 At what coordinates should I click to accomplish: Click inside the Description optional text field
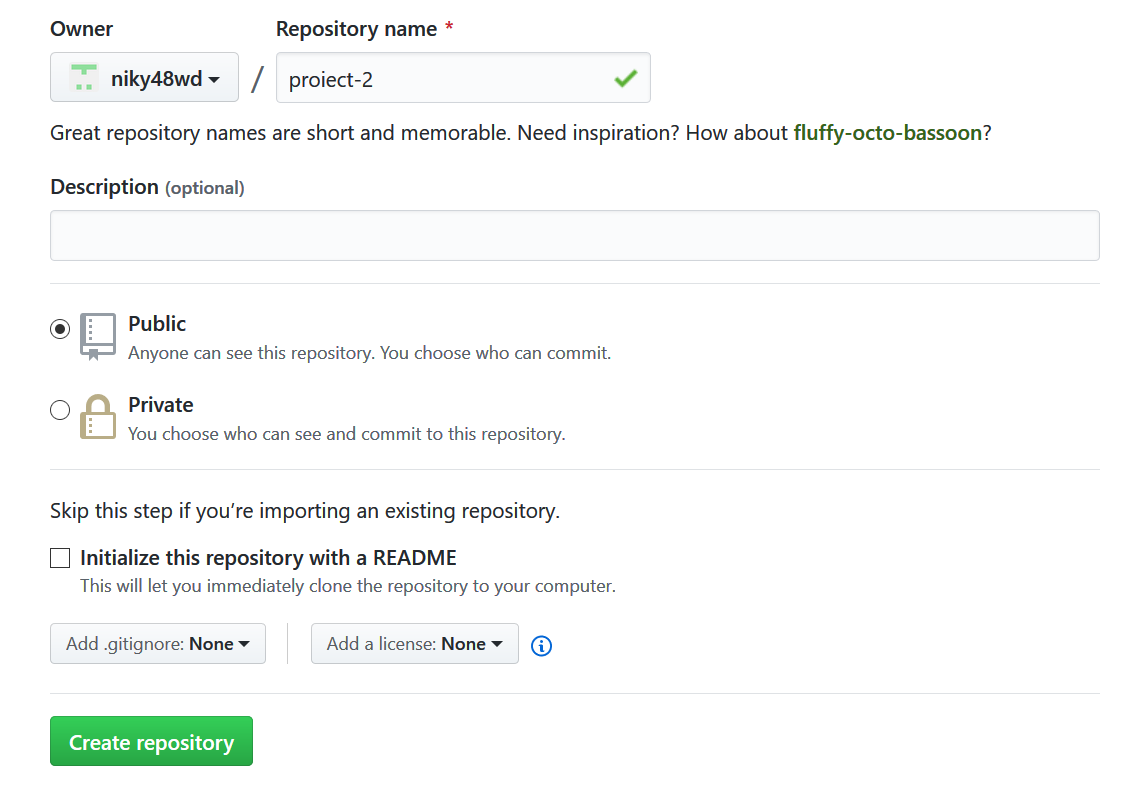tap(574, 235)
